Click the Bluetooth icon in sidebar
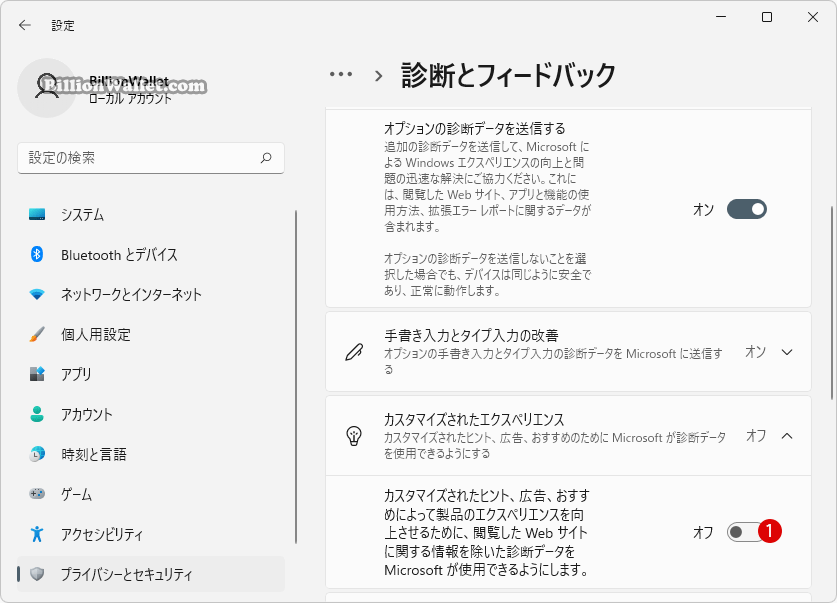The height and width of the screenshot is (603, 837). tap(37, 255)
